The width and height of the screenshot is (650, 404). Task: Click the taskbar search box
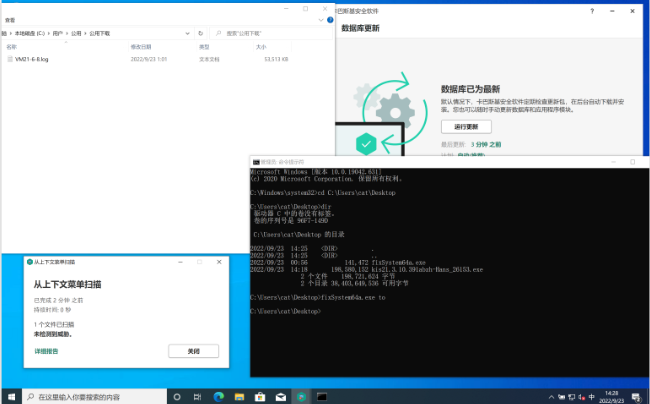tap(95, 397)
